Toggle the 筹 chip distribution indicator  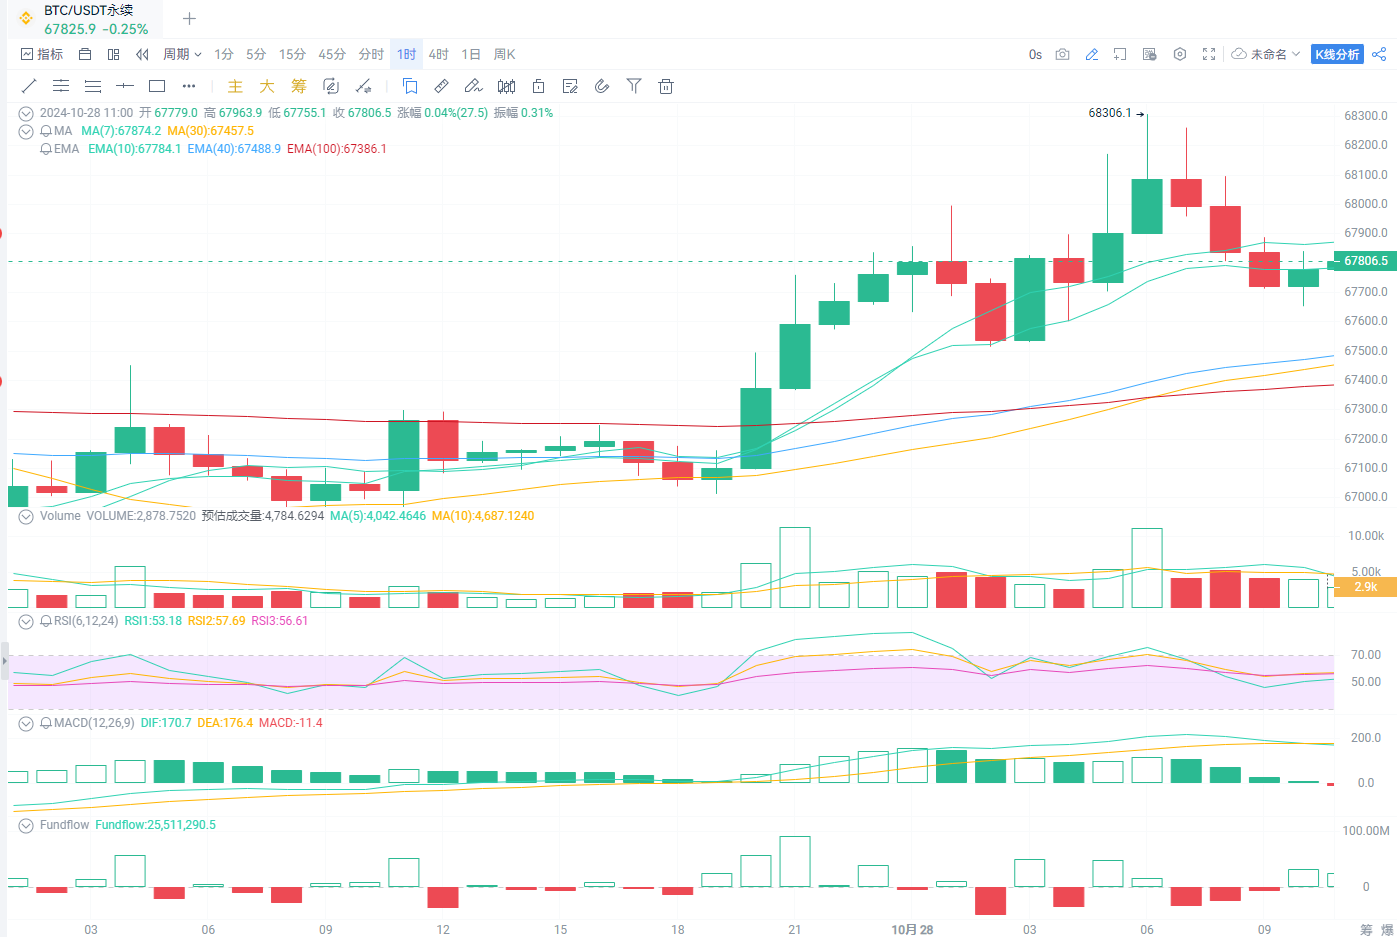click(x=299, y=86)
